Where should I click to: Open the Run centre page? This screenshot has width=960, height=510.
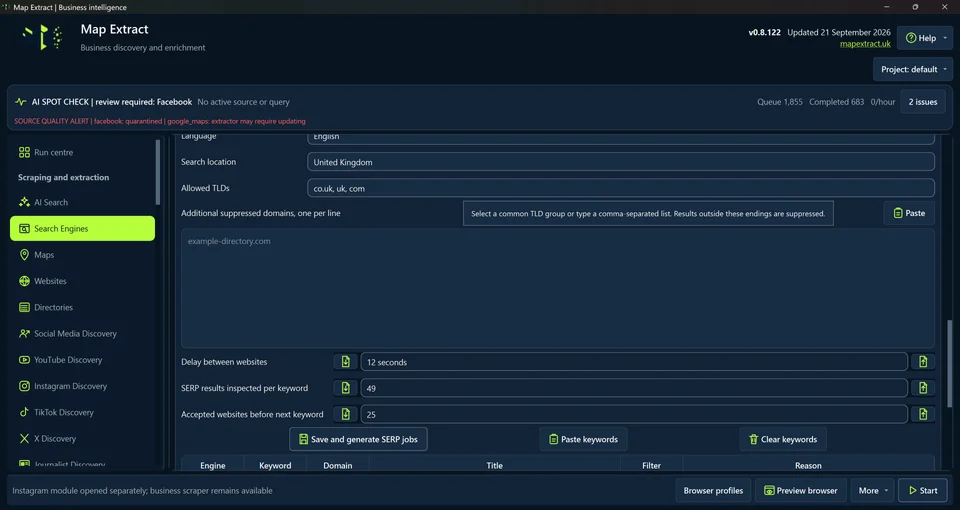[x=82, y=152]
